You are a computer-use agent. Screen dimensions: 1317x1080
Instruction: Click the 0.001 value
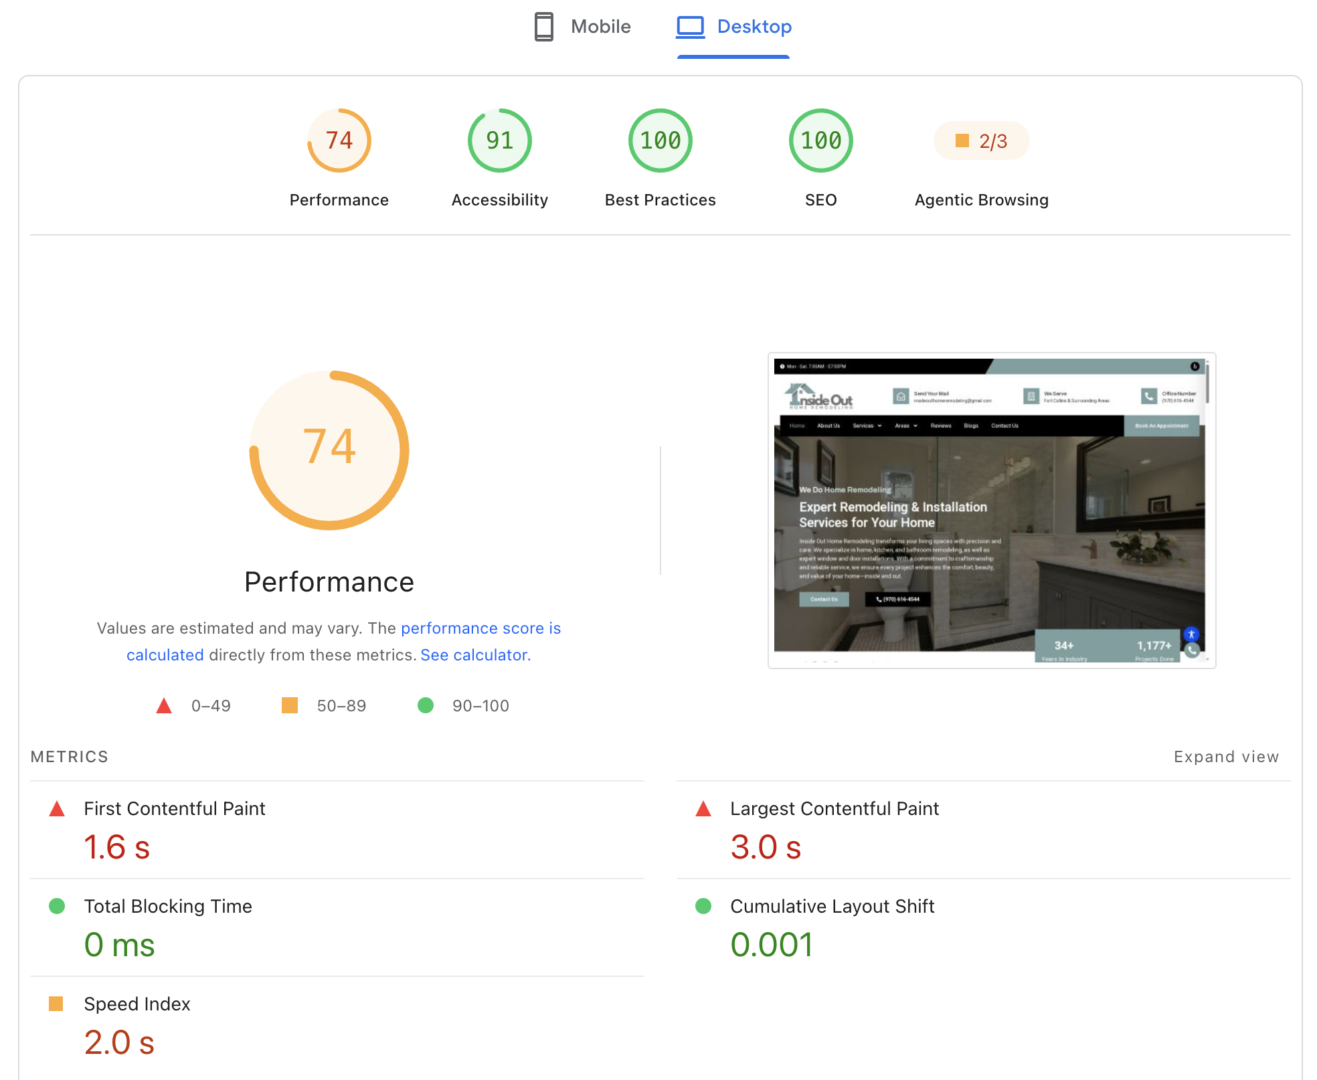tap(772, 945)
